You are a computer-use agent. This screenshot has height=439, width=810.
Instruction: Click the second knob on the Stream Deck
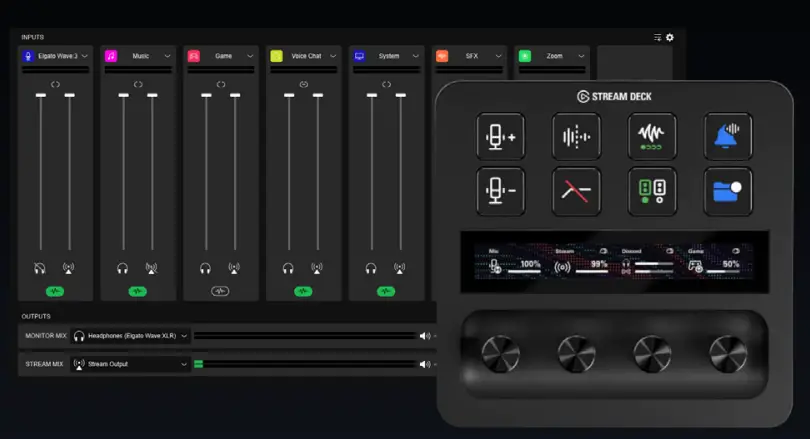577,354
